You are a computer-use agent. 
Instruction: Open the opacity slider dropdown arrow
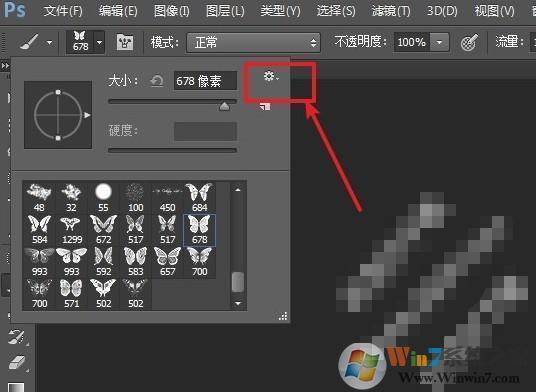(x=440, y=42)
